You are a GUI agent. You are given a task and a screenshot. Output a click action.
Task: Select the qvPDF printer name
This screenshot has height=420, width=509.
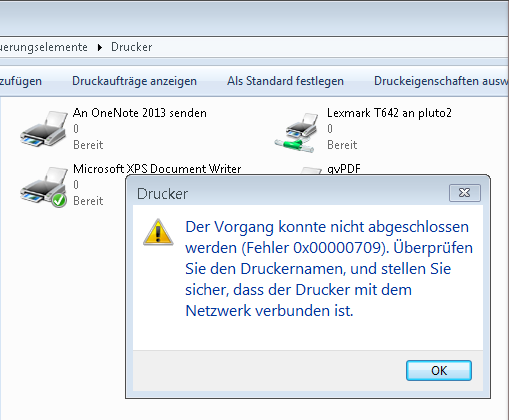point(344,169)
